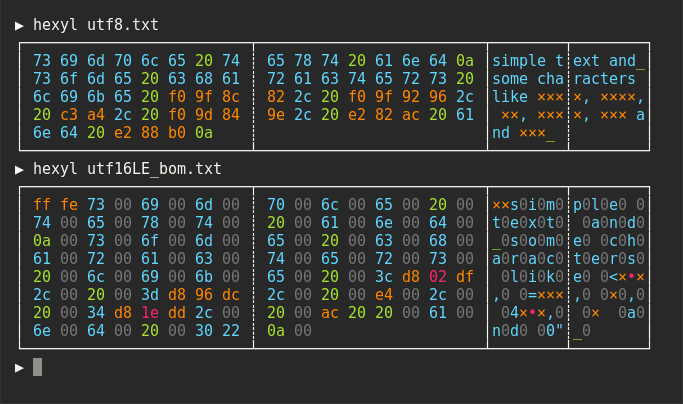
Task: Click the empty prompt arrow at the bottom
Action: pyautogui.click(x=19, y=367)
